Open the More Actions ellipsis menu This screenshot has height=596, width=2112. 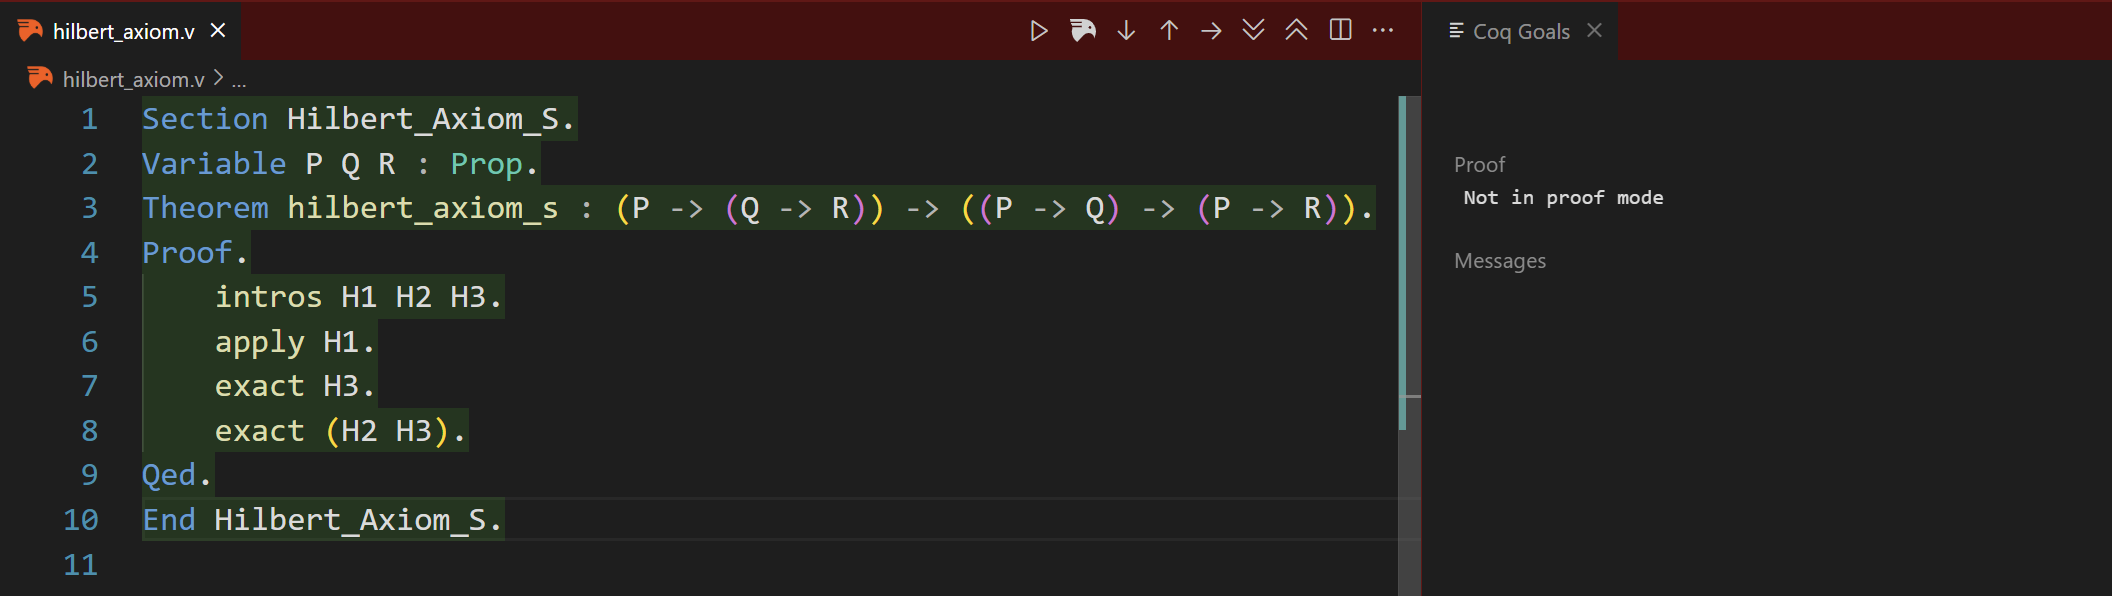coord(1383,31)
